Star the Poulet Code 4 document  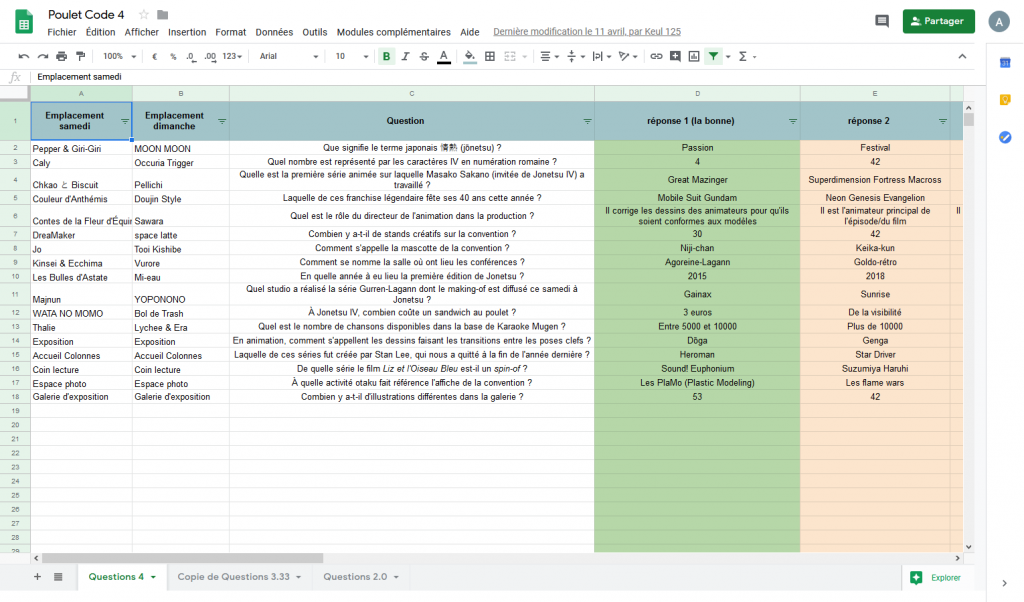point(144,14)
